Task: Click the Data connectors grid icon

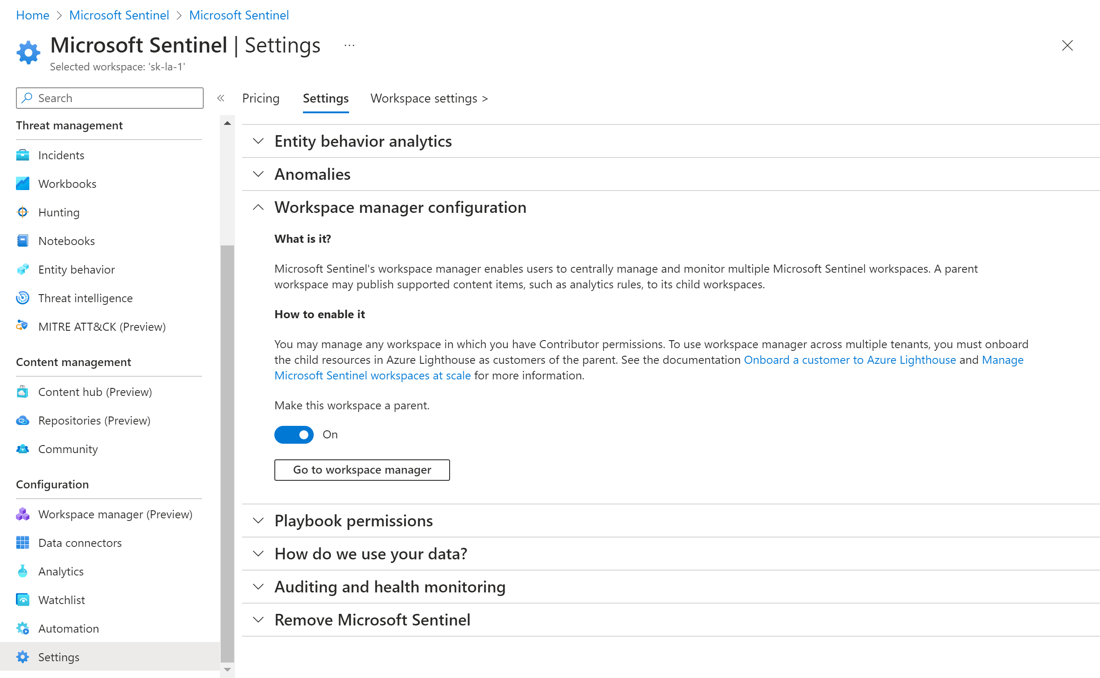Action: click(23, 543)
